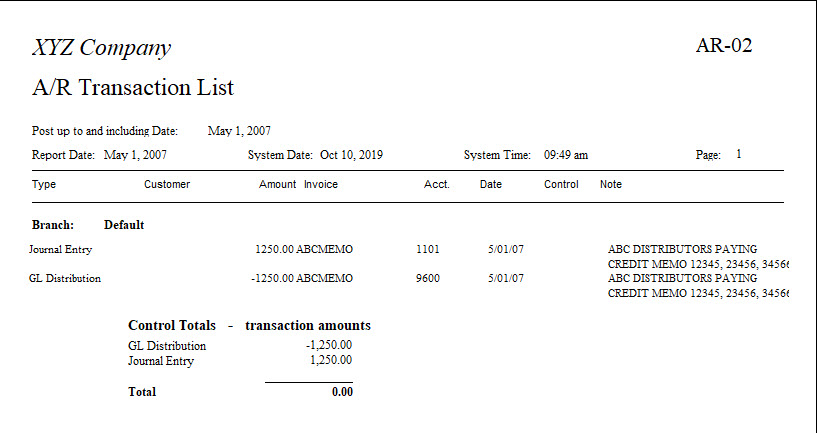The height and width of the screenshot is (433, 817).
Task: Select the GL Distribution transaction row type
Action: [65, 279]
